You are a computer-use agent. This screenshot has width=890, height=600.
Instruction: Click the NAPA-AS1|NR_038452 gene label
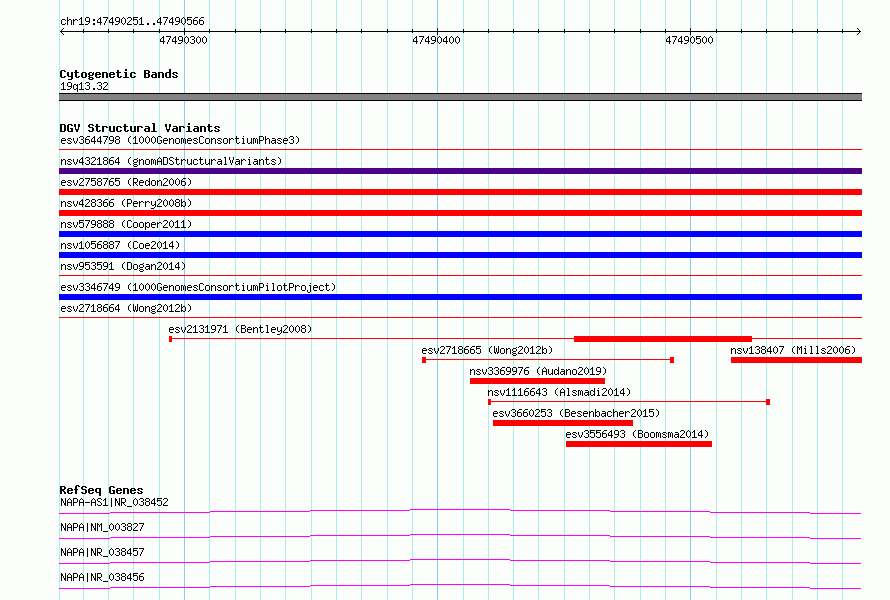[x=114, y=502]
